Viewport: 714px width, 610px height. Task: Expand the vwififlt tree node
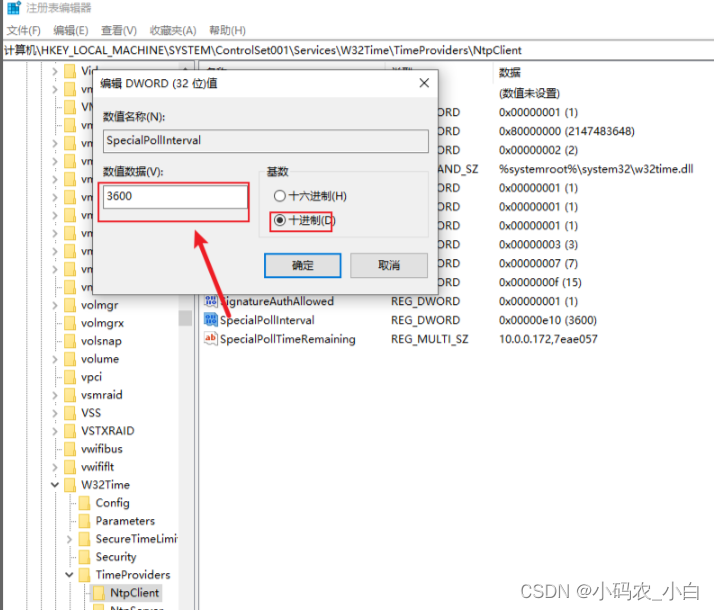tap(55, 467)
